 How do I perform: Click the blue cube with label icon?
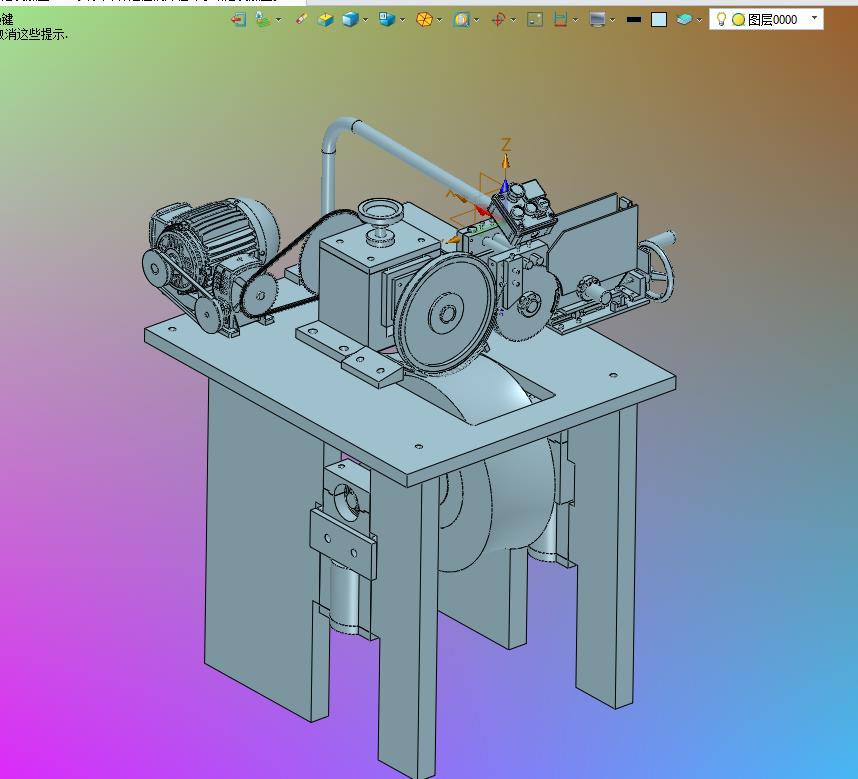387,20
